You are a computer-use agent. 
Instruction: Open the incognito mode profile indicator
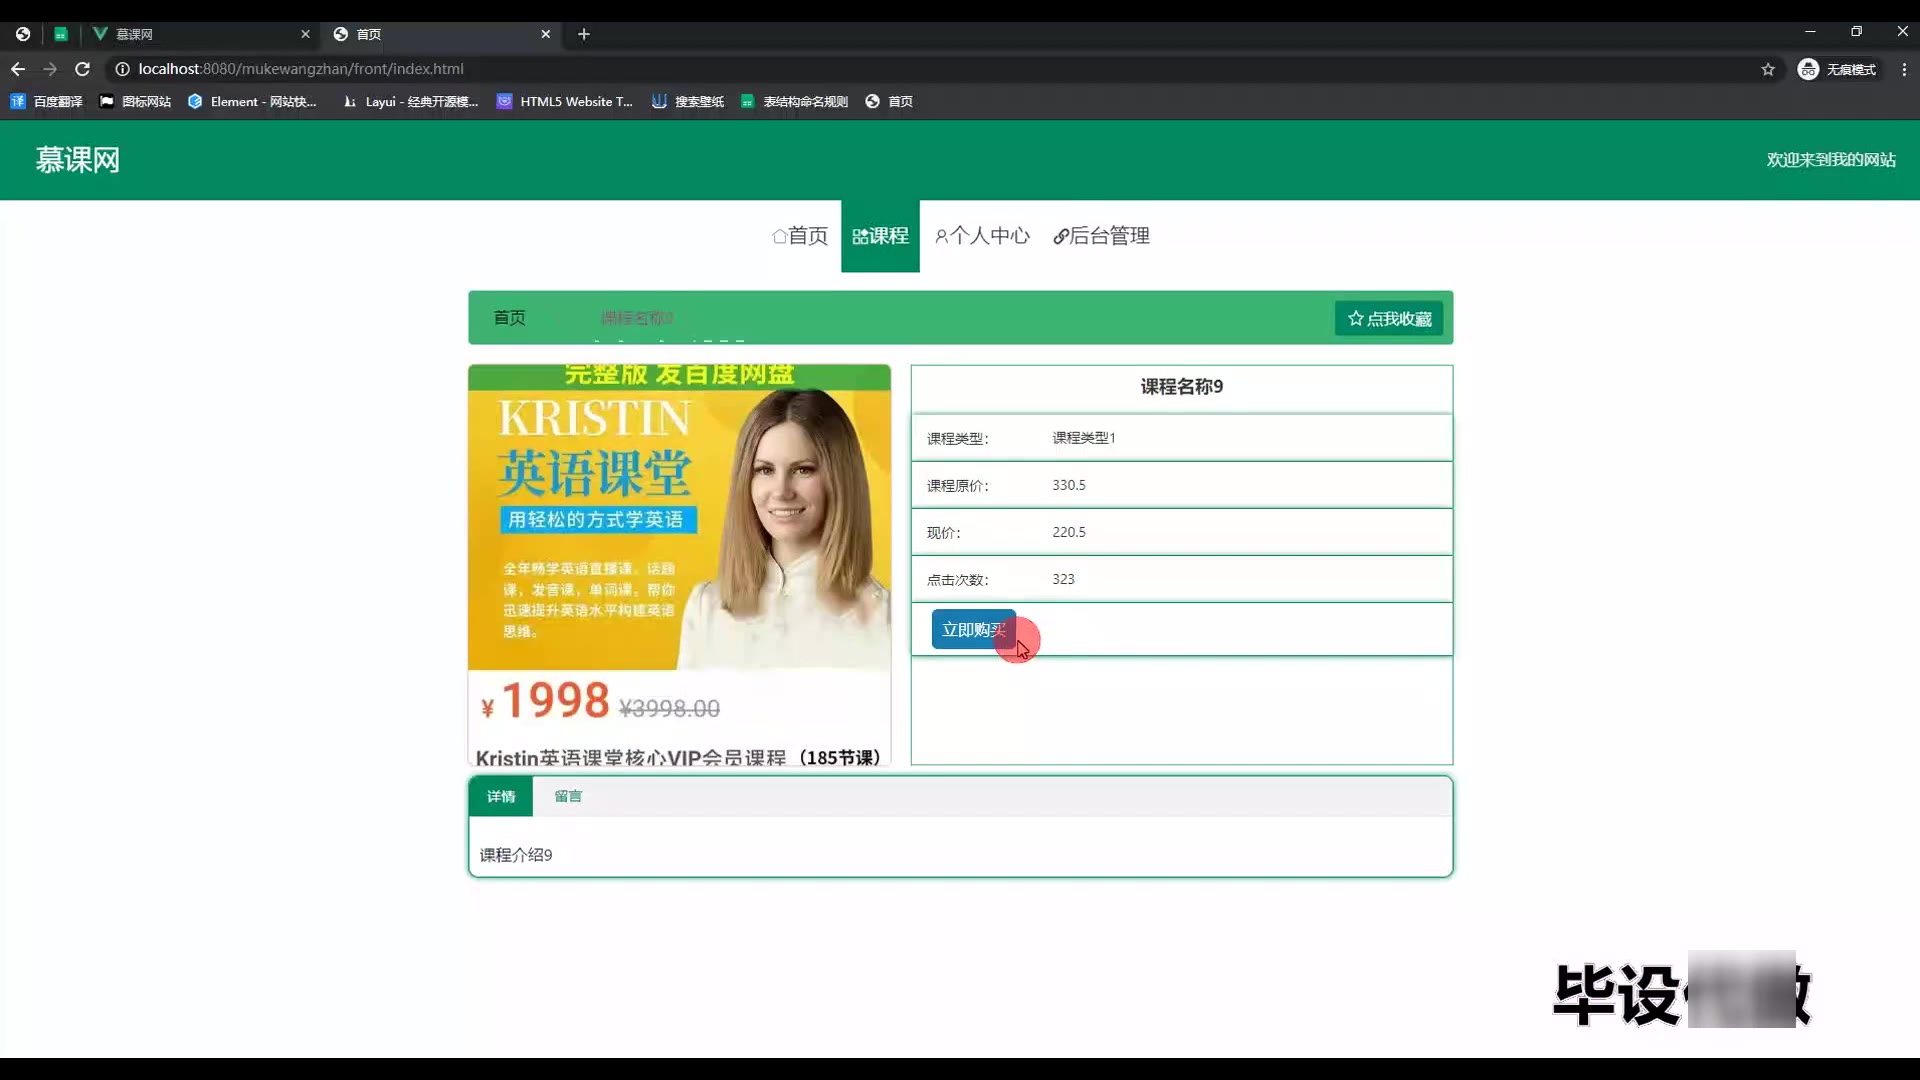pyautogui.click(x=1838, y=69)
